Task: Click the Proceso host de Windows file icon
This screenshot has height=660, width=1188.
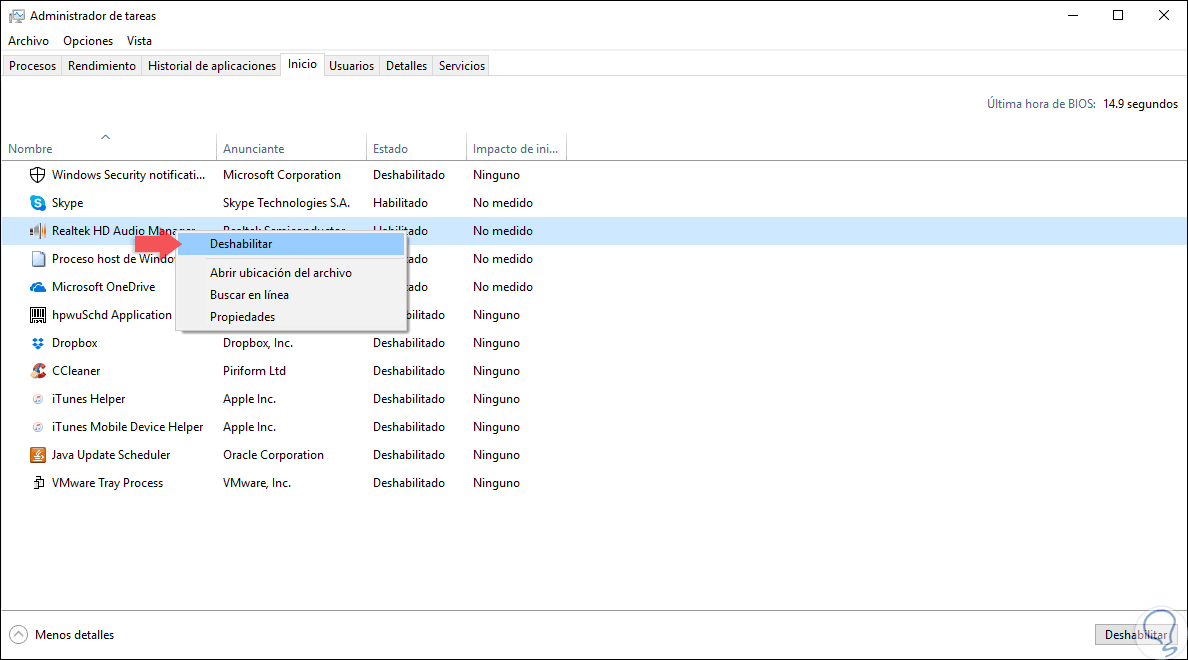Action: [x=37, y=259]
